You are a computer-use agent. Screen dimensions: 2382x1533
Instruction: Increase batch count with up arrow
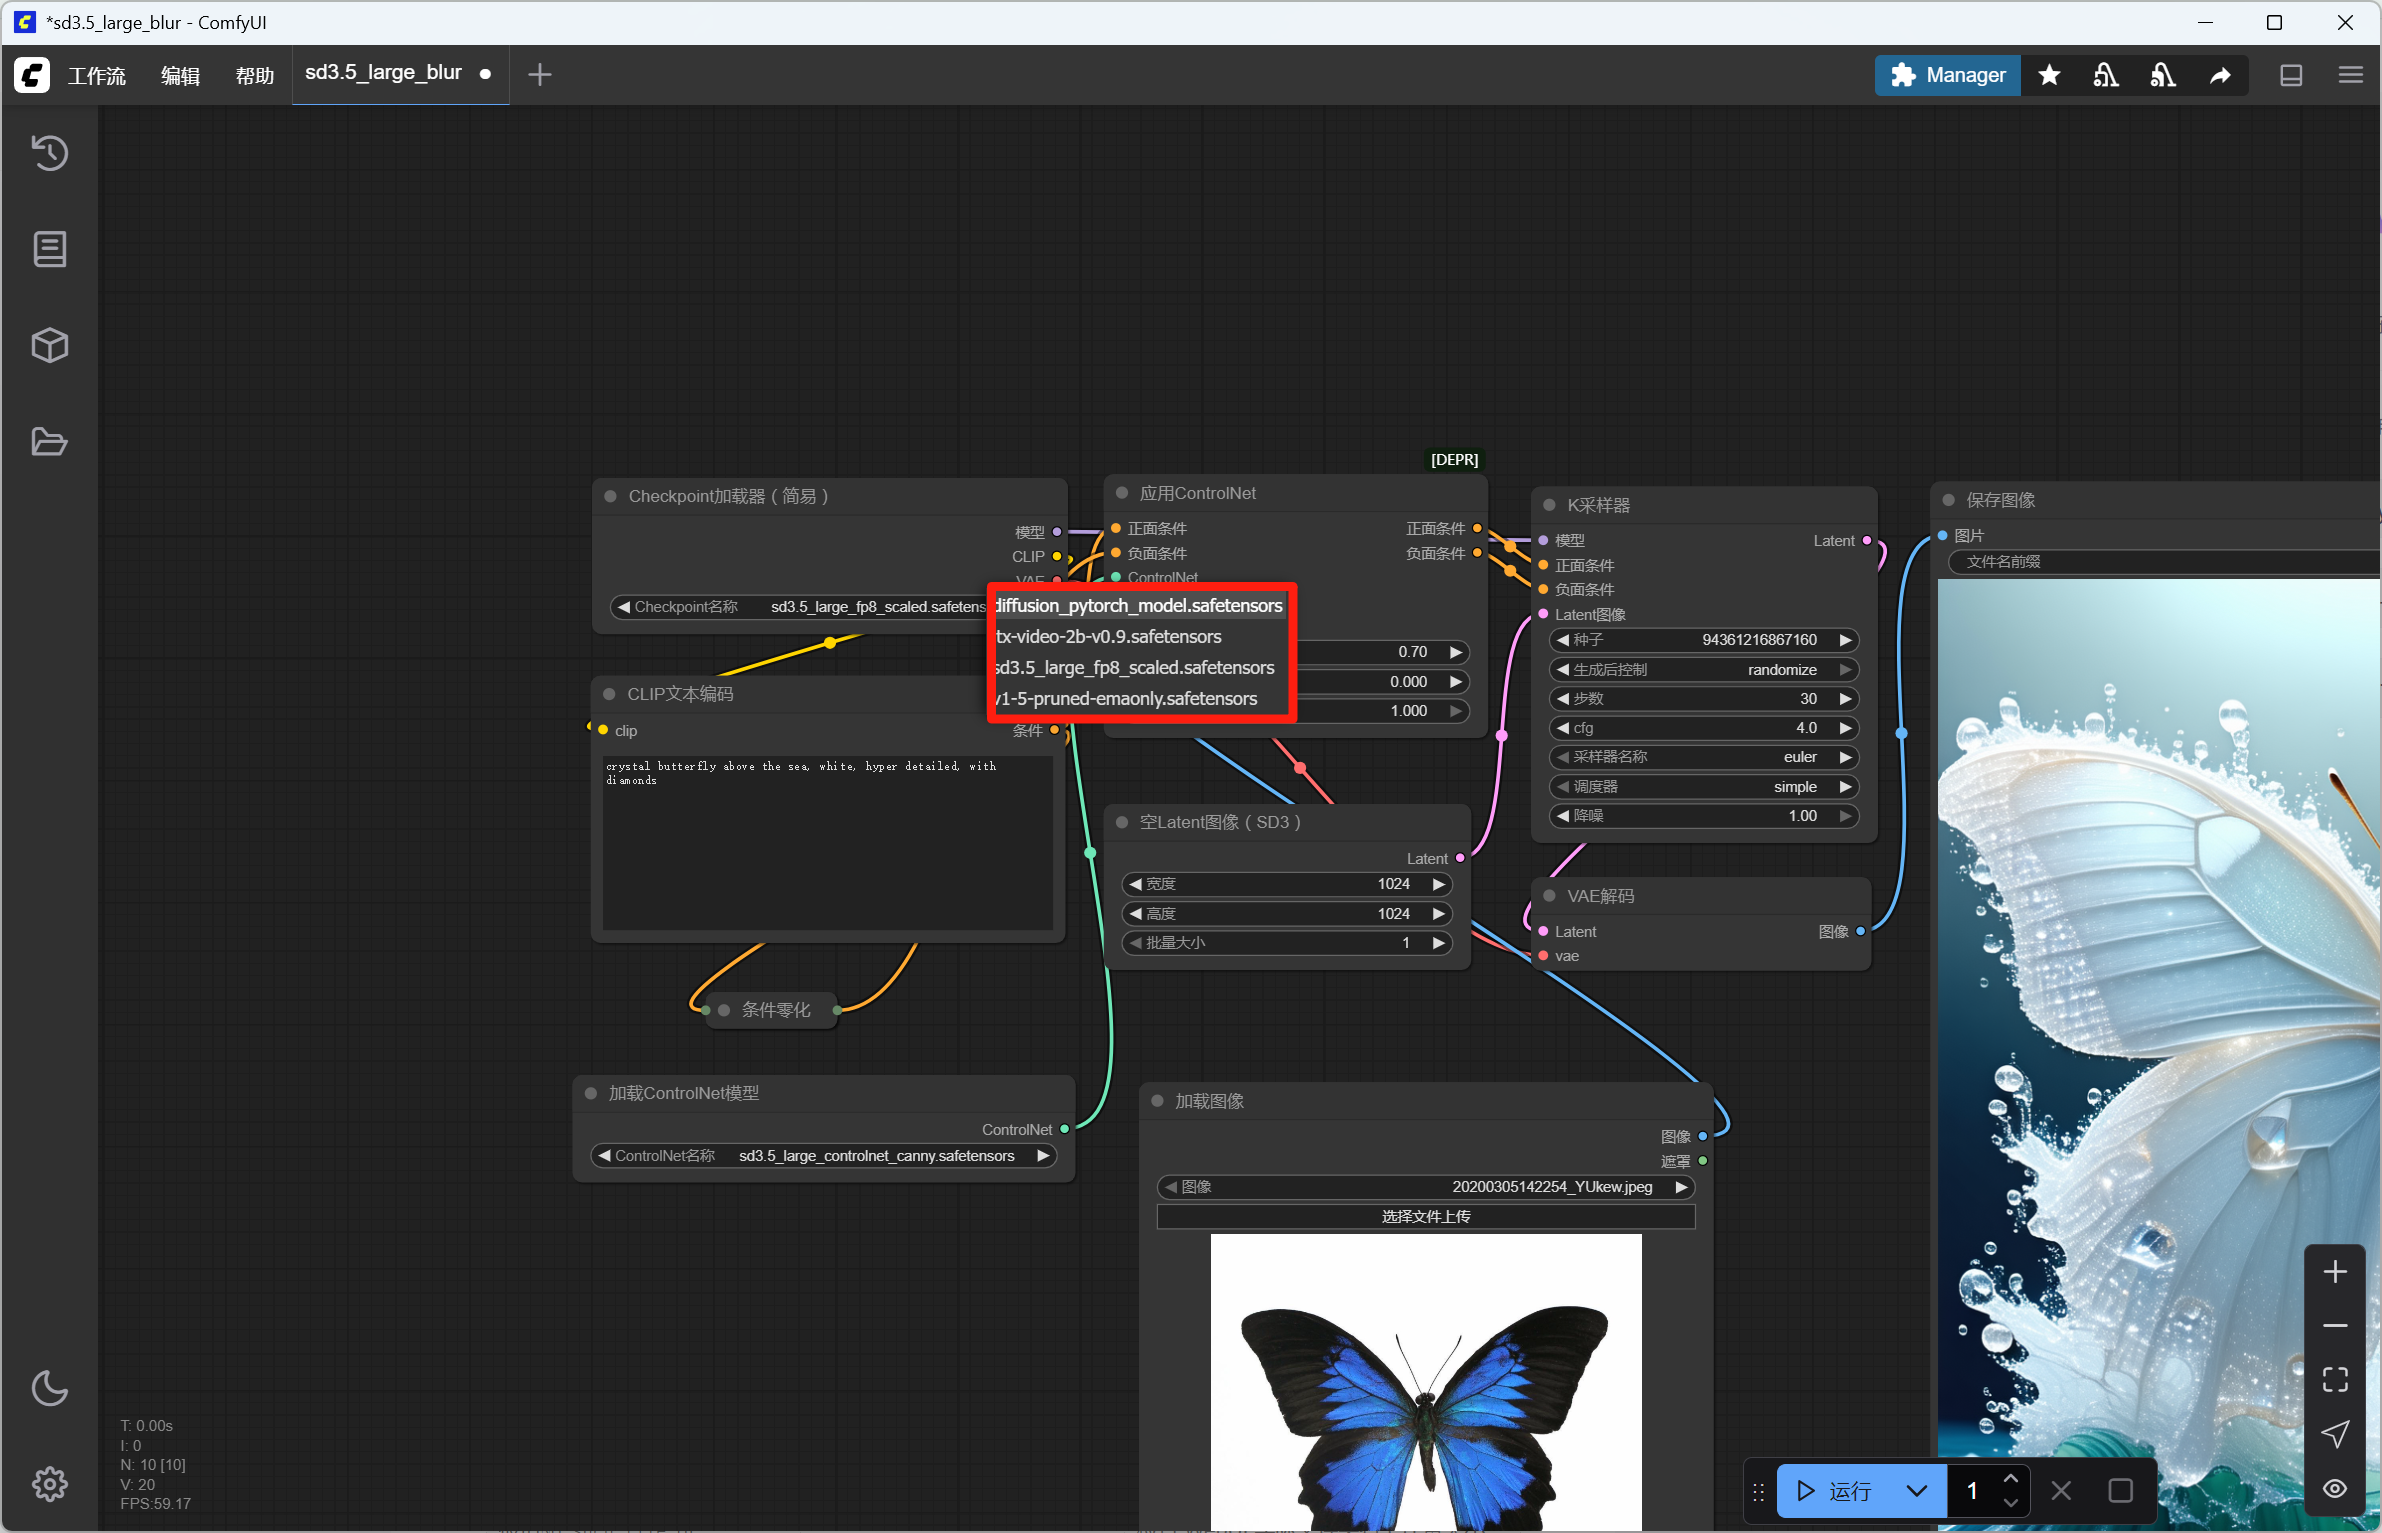coord(2011,1479)
